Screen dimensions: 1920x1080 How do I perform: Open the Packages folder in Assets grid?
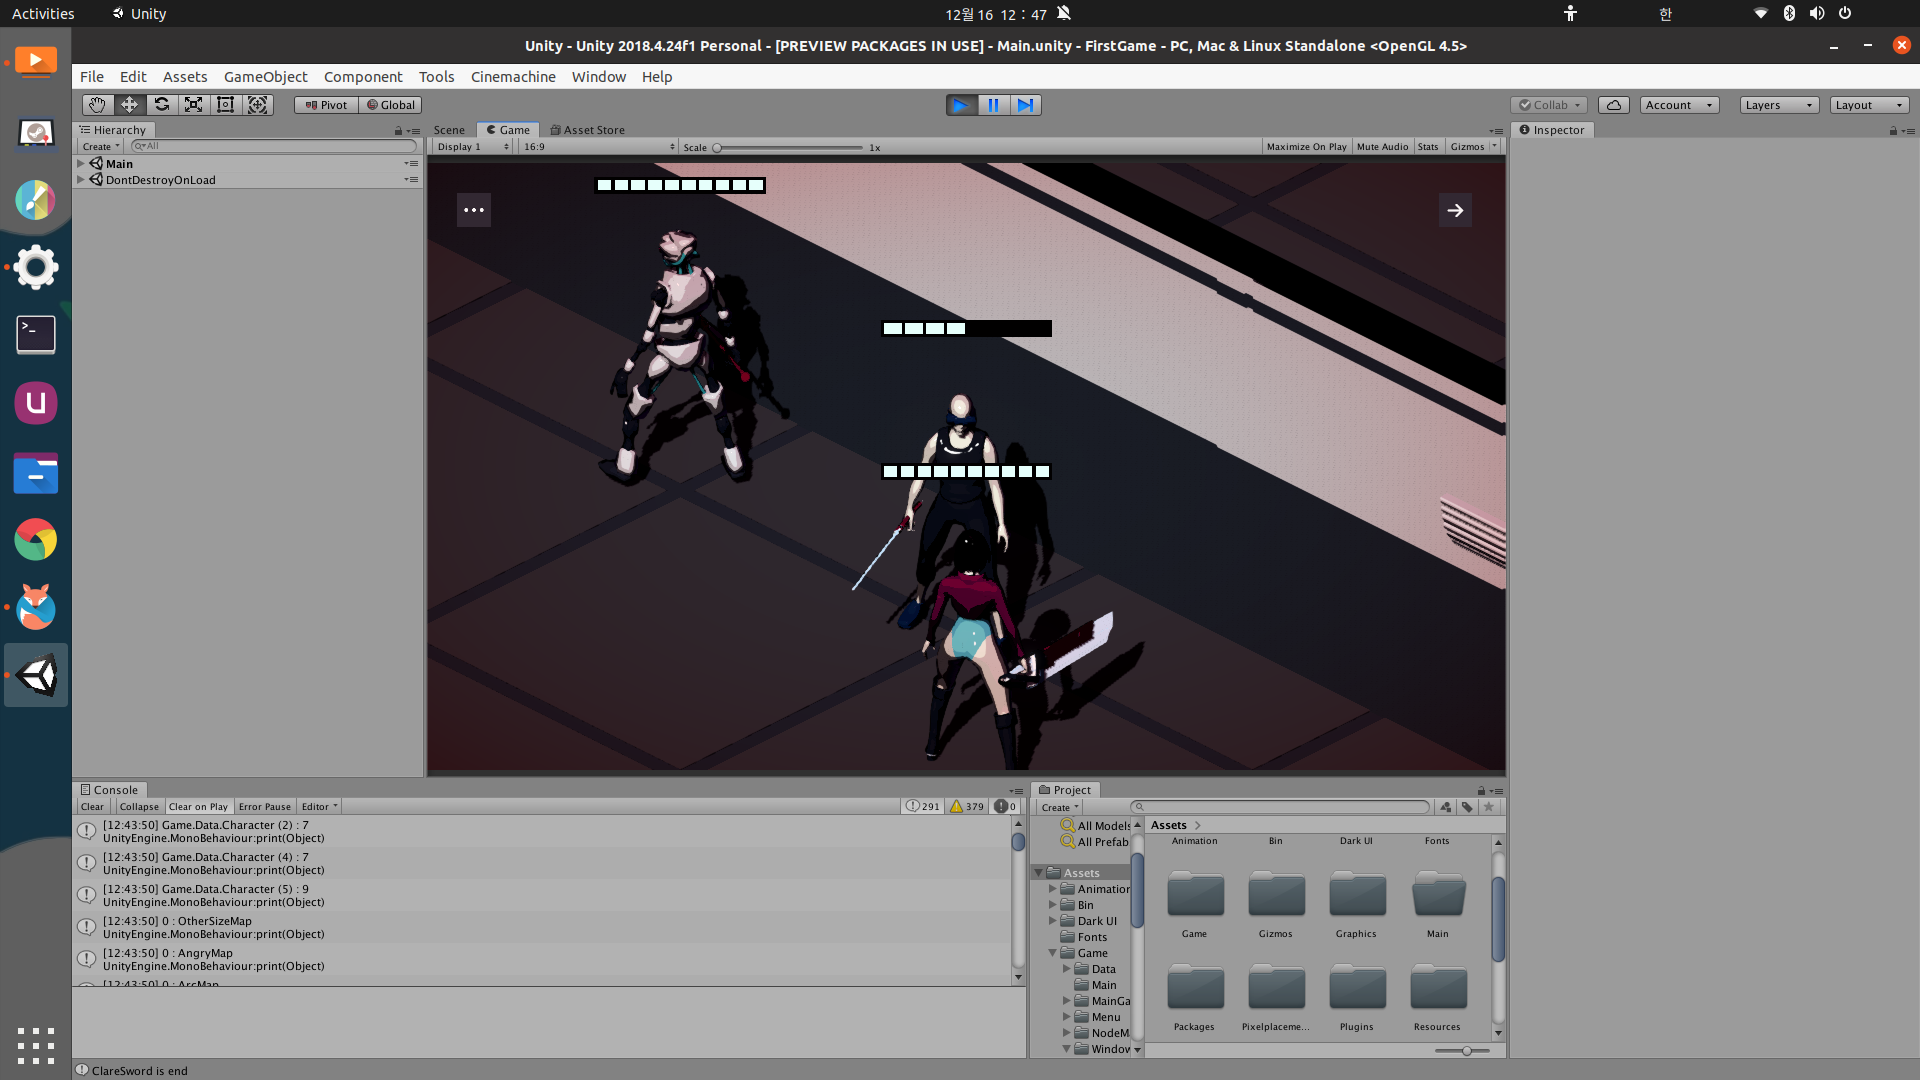tap(1195, 996)
